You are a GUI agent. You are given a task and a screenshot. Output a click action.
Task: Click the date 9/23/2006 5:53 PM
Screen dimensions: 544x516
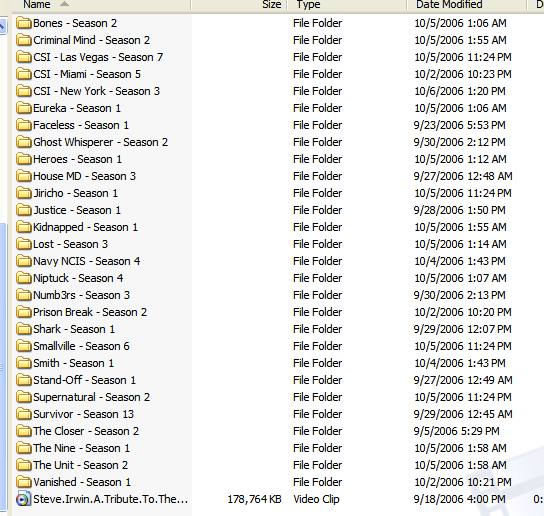click(459, 125)
